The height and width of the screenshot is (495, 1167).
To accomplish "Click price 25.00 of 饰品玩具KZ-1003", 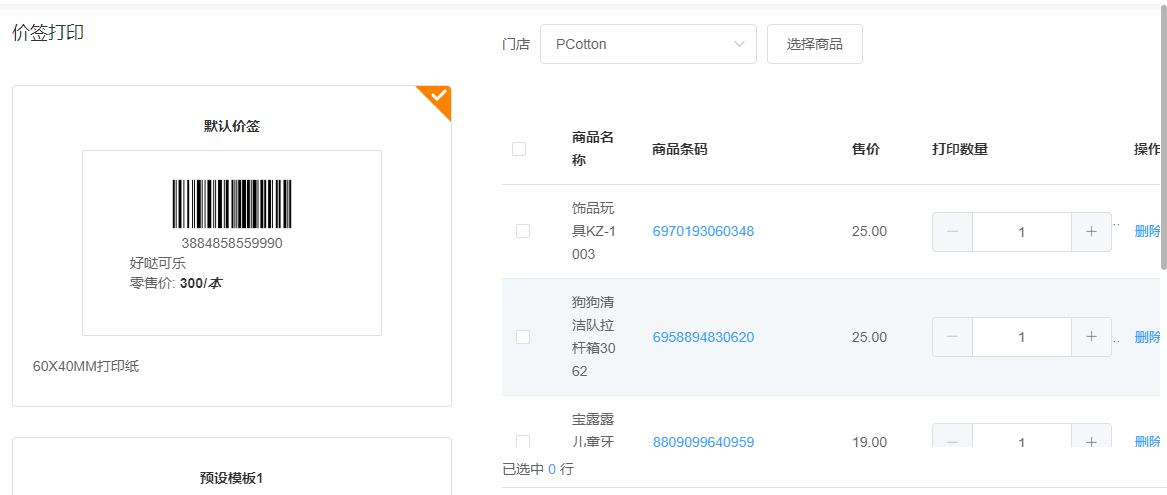I will (x=869, y=231).
